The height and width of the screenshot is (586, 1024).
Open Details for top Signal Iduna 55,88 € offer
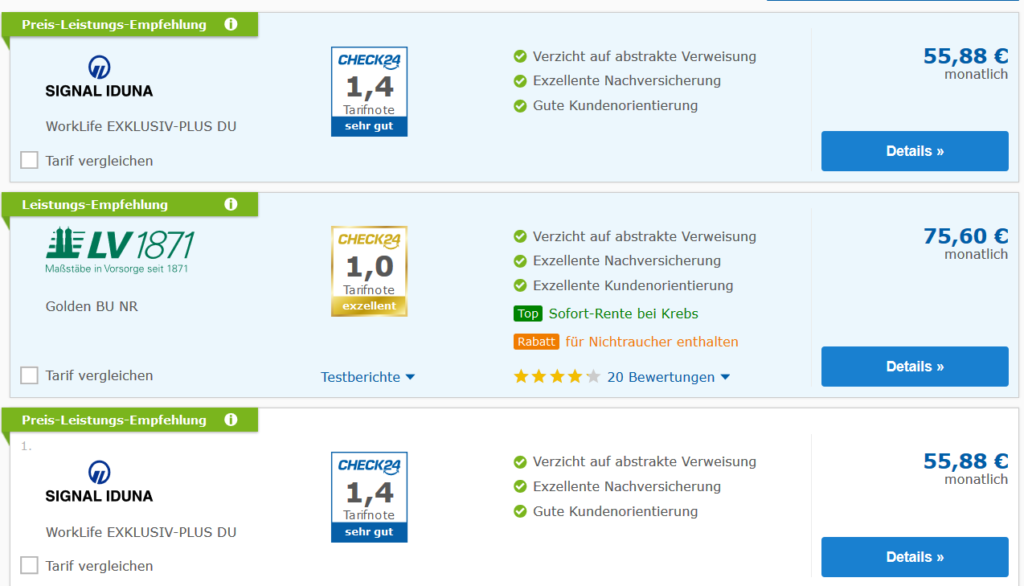(914, 151)
